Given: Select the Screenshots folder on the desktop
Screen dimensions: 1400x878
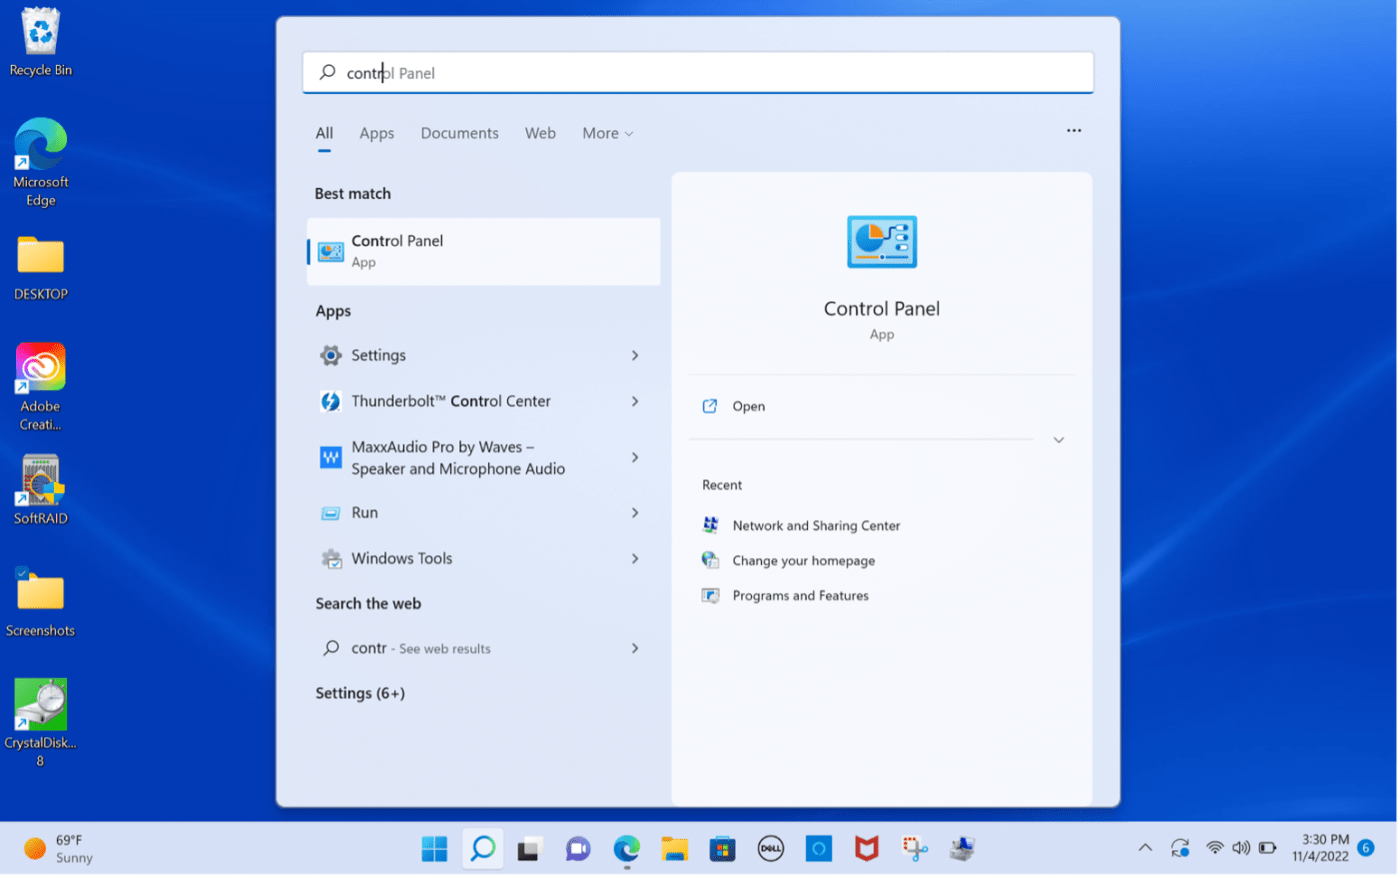Looking at the screenshot, I should [x=40, y=603].
